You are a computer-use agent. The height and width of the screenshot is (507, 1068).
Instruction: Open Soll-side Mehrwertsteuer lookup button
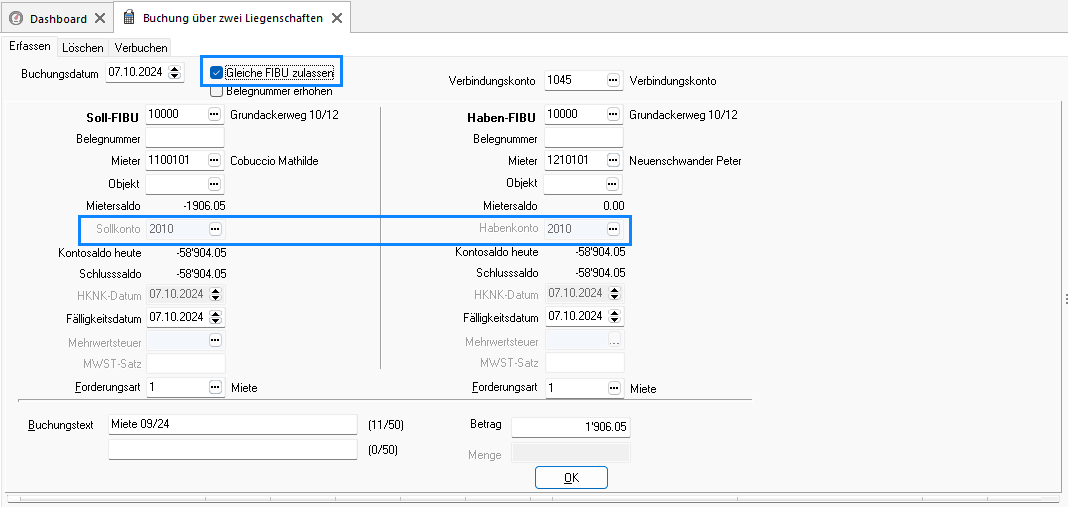coord(215,339)
